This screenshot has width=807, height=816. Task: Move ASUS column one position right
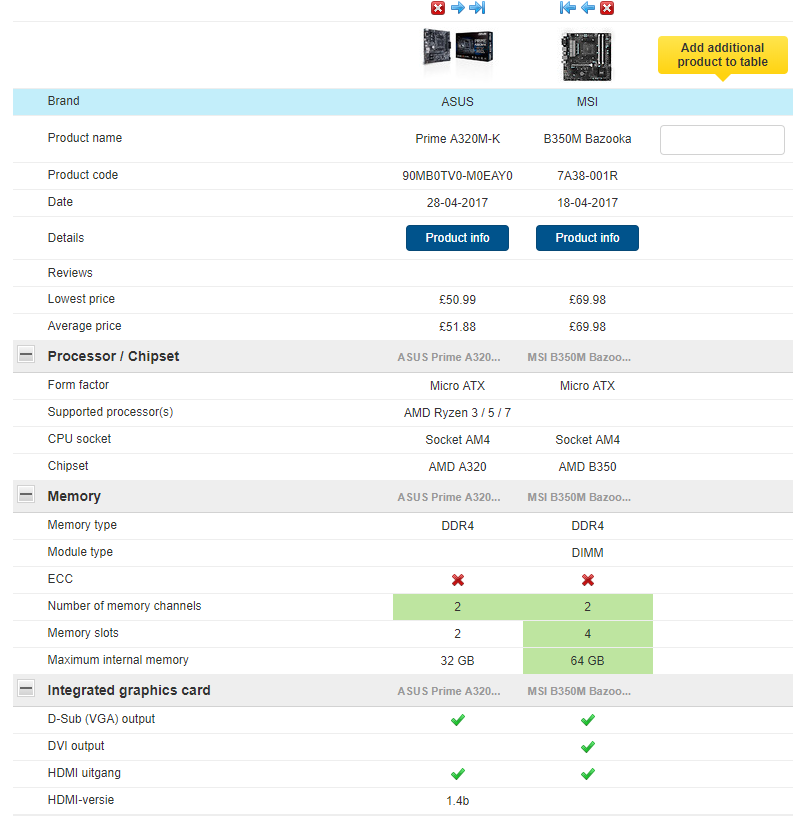(457, 8)
